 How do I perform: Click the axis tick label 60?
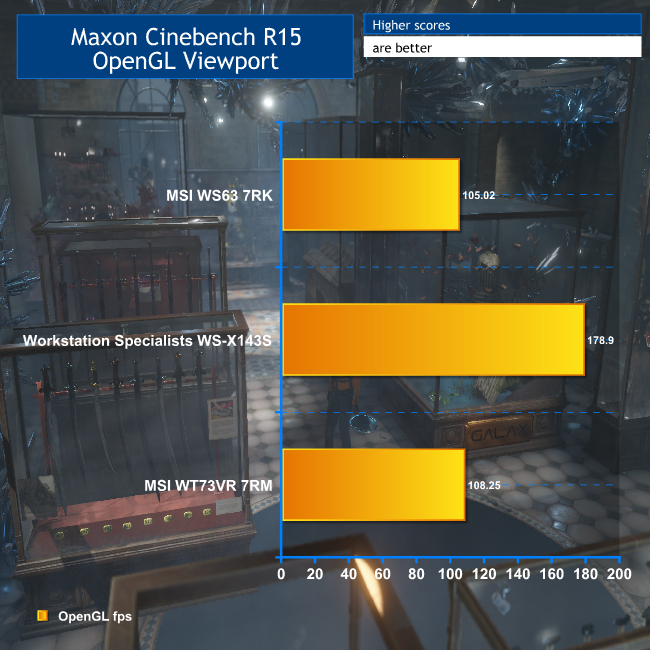(382, 574)
